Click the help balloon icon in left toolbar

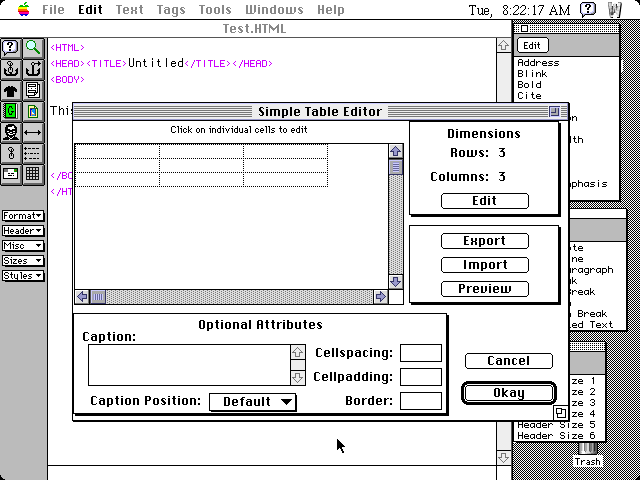point(11,47)
